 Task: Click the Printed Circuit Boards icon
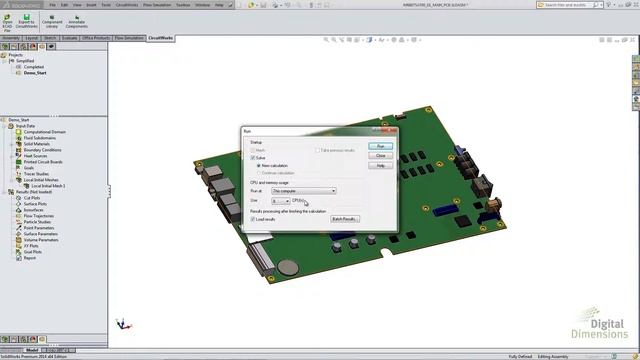pyautogui.click(x=18, y=162)
